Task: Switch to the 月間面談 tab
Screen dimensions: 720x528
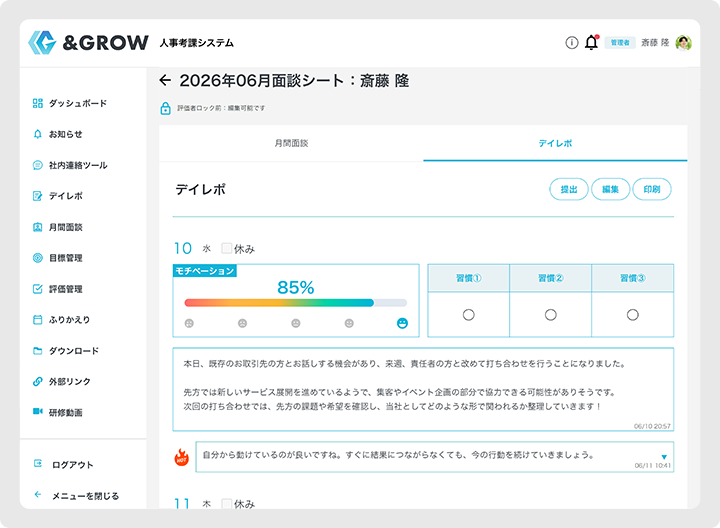Action: click(x=291, y=143)
